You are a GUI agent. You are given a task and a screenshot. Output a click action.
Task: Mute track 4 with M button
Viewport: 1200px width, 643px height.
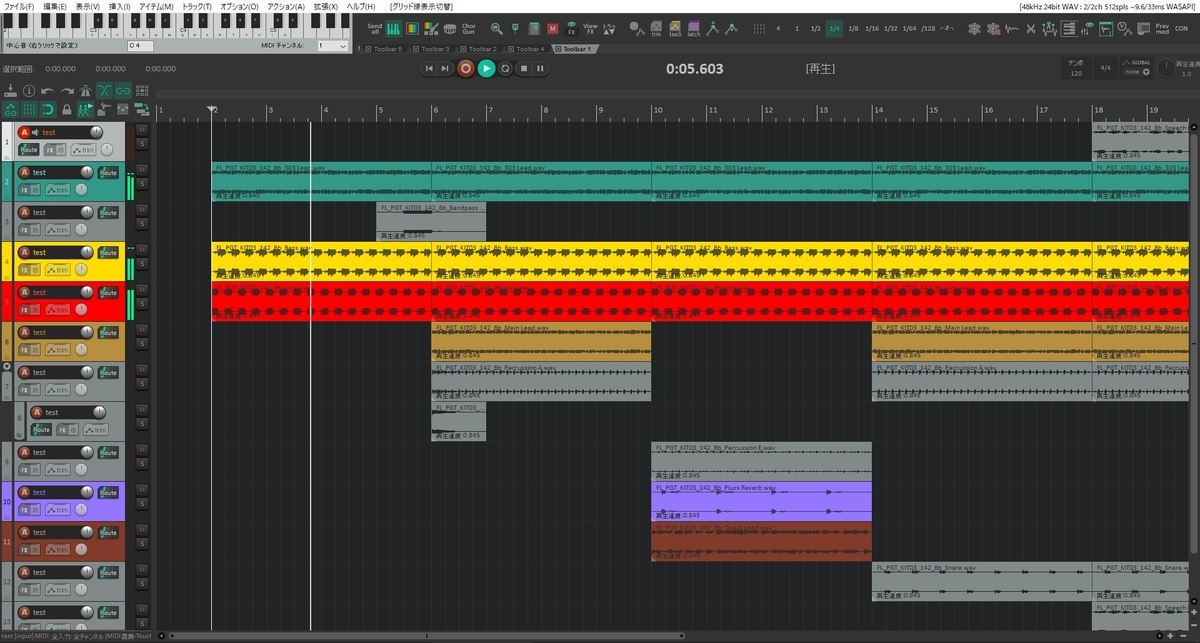click(x=141, y=250)
